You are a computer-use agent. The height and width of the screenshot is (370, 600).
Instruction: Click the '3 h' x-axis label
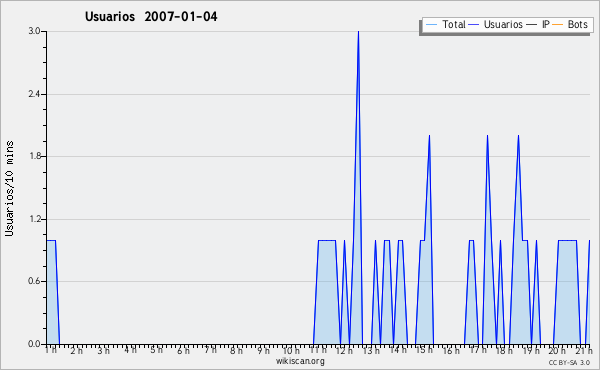[103, 350]
